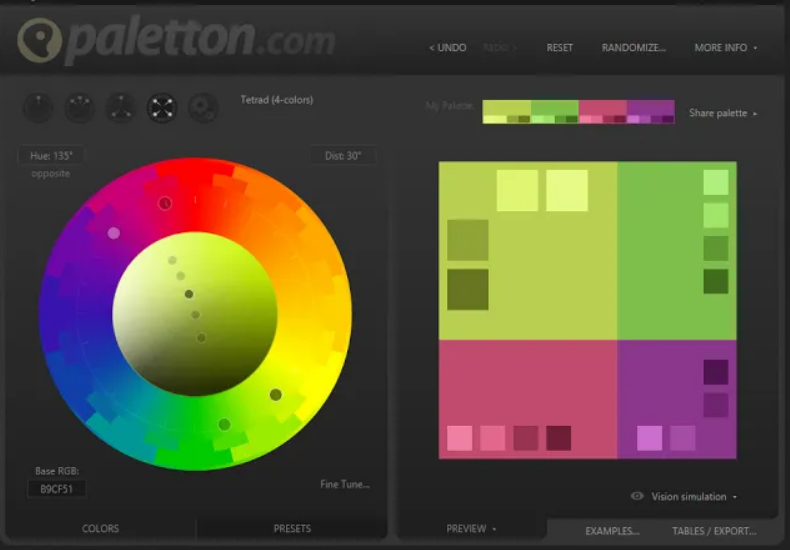The height and width of the screenshot is (550, 790).
Task: Open the Preview dropdown menu
Action: click(x=471, y=528)
